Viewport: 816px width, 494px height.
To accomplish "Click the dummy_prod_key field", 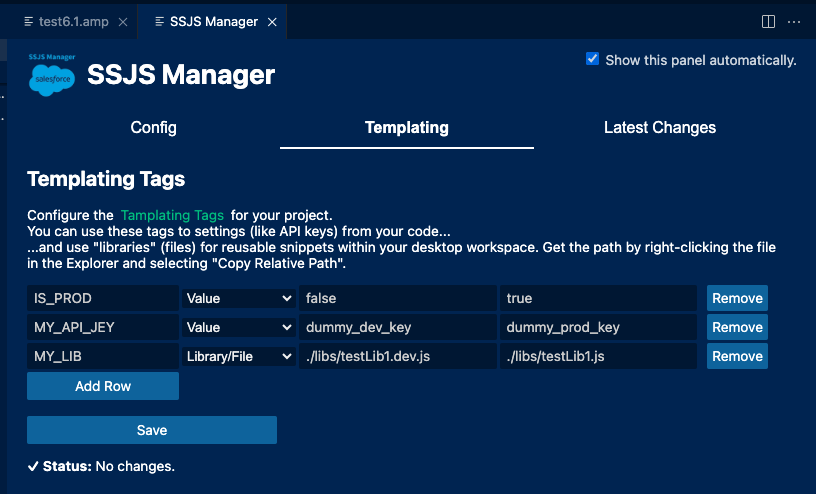I will (598, 327).
